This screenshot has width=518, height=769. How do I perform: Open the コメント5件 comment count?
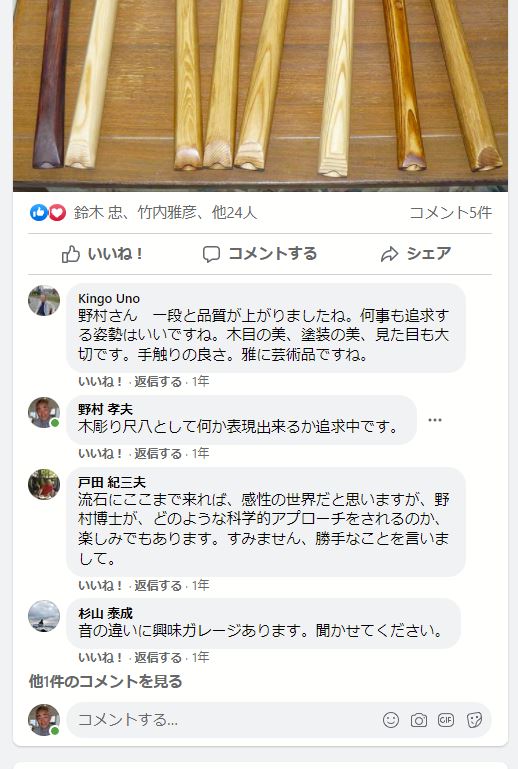pos(450,212)
